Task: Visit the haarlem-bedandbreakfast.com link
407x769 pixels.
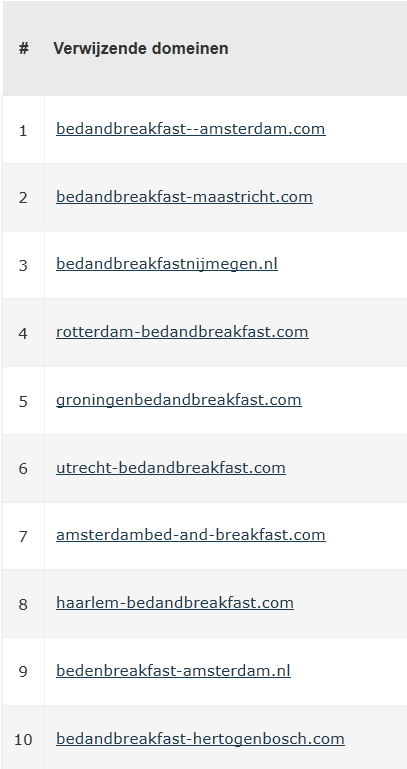Action: pyautogui.click(x=175, y=603)
